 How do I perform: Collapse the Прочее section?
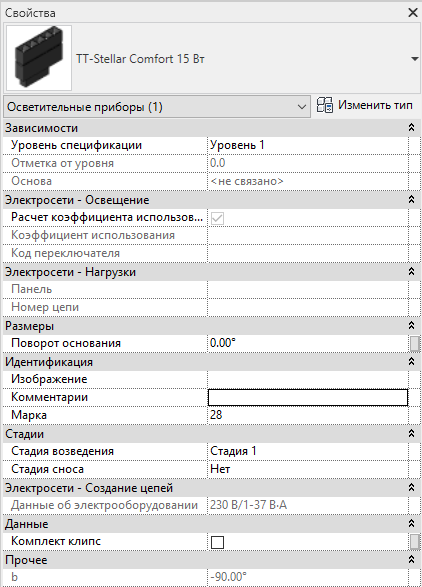tap(411, 559)
